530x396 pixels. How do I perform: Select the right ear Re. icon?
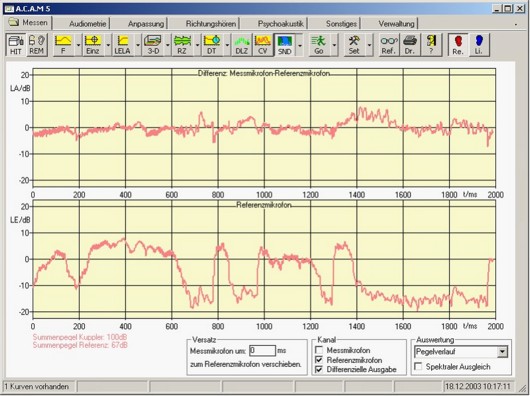(458, 45)
